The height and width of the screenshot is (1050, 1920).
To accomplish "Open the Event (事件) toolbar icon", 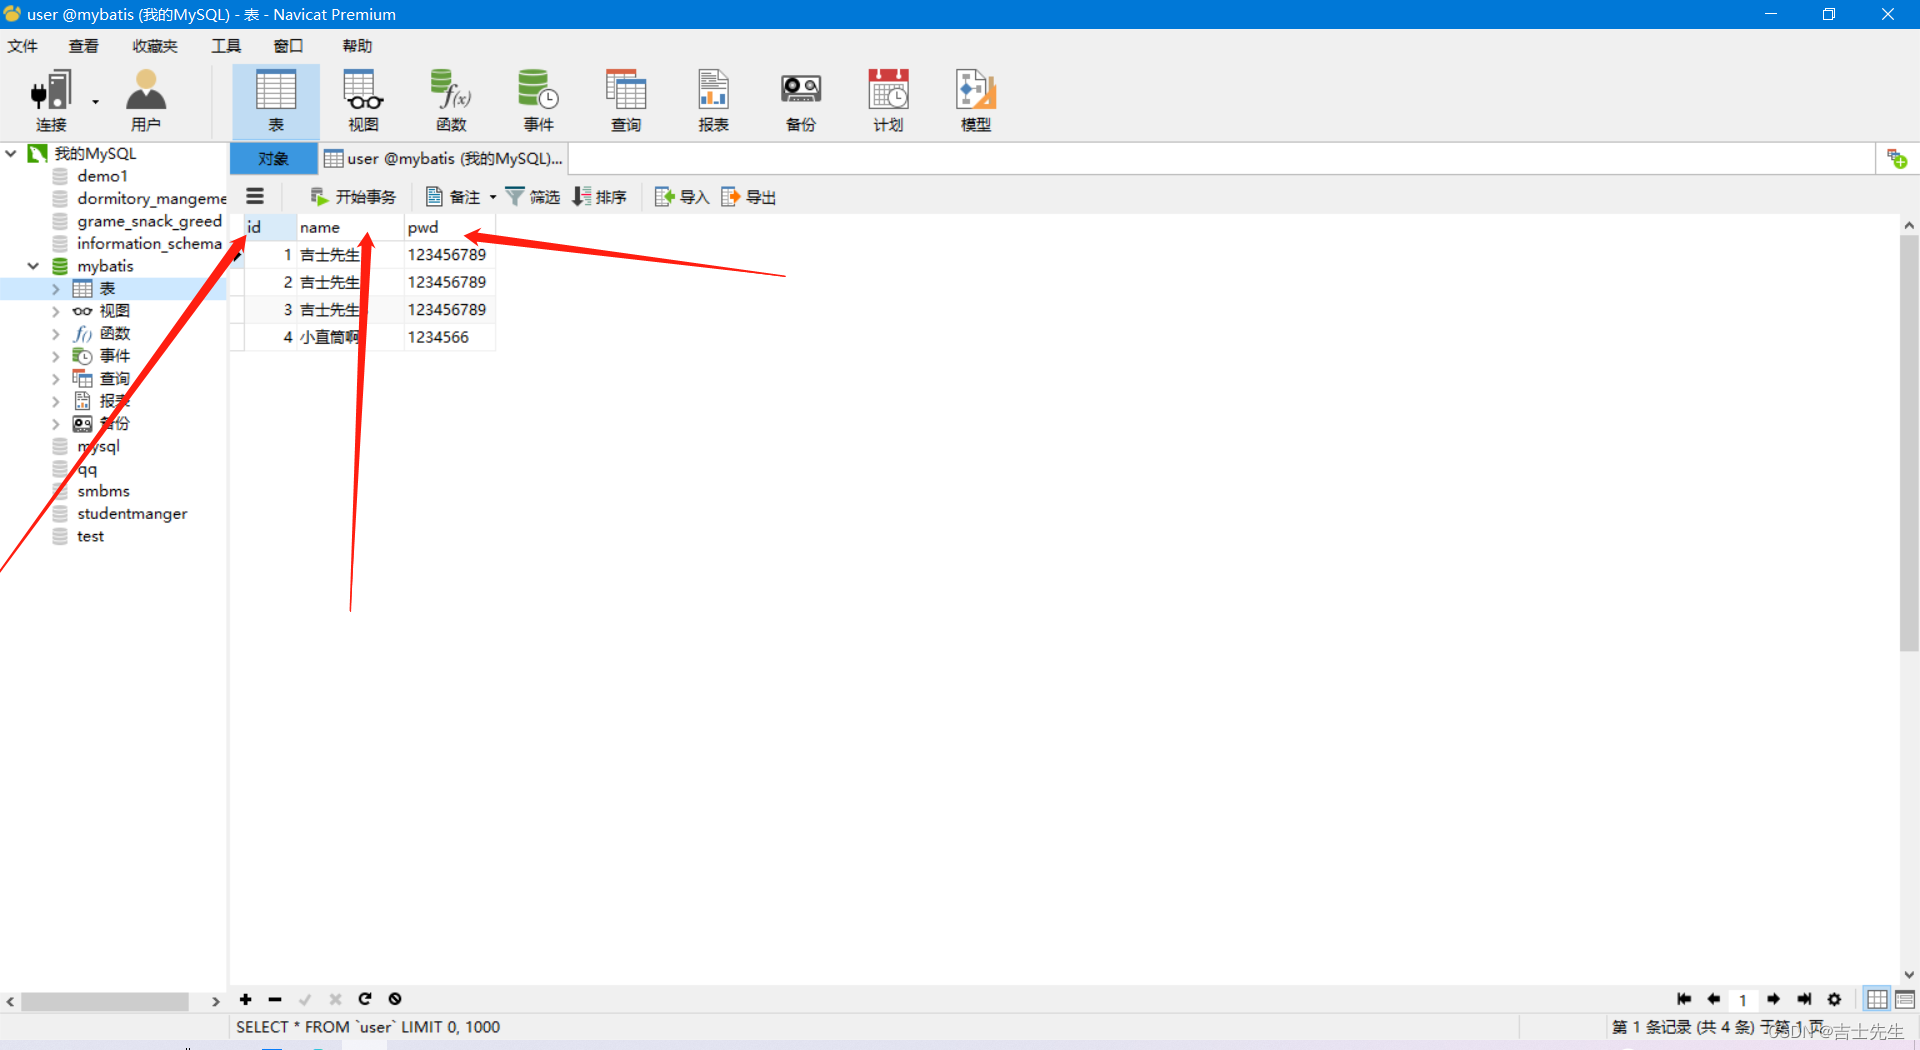I will coord(538,100).
